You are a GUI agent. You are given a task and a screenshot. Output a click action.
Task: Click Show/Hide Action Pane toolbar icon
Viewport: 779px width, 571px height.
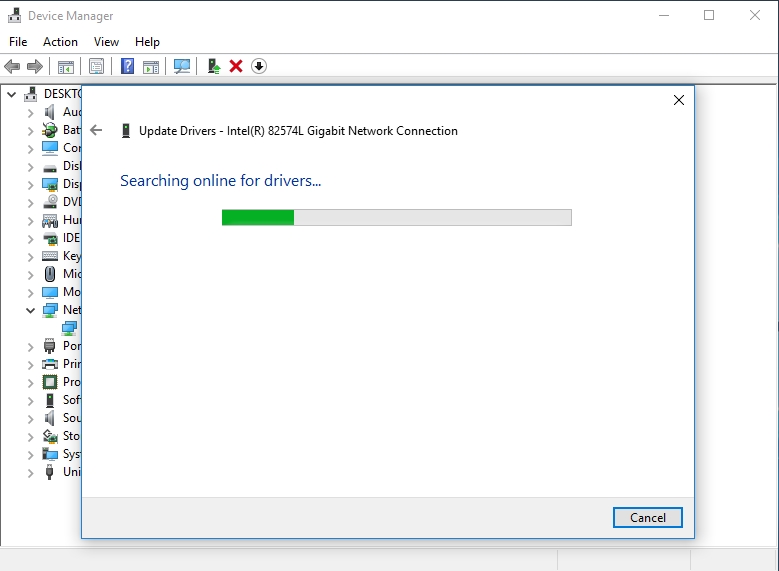click(151, 66)
